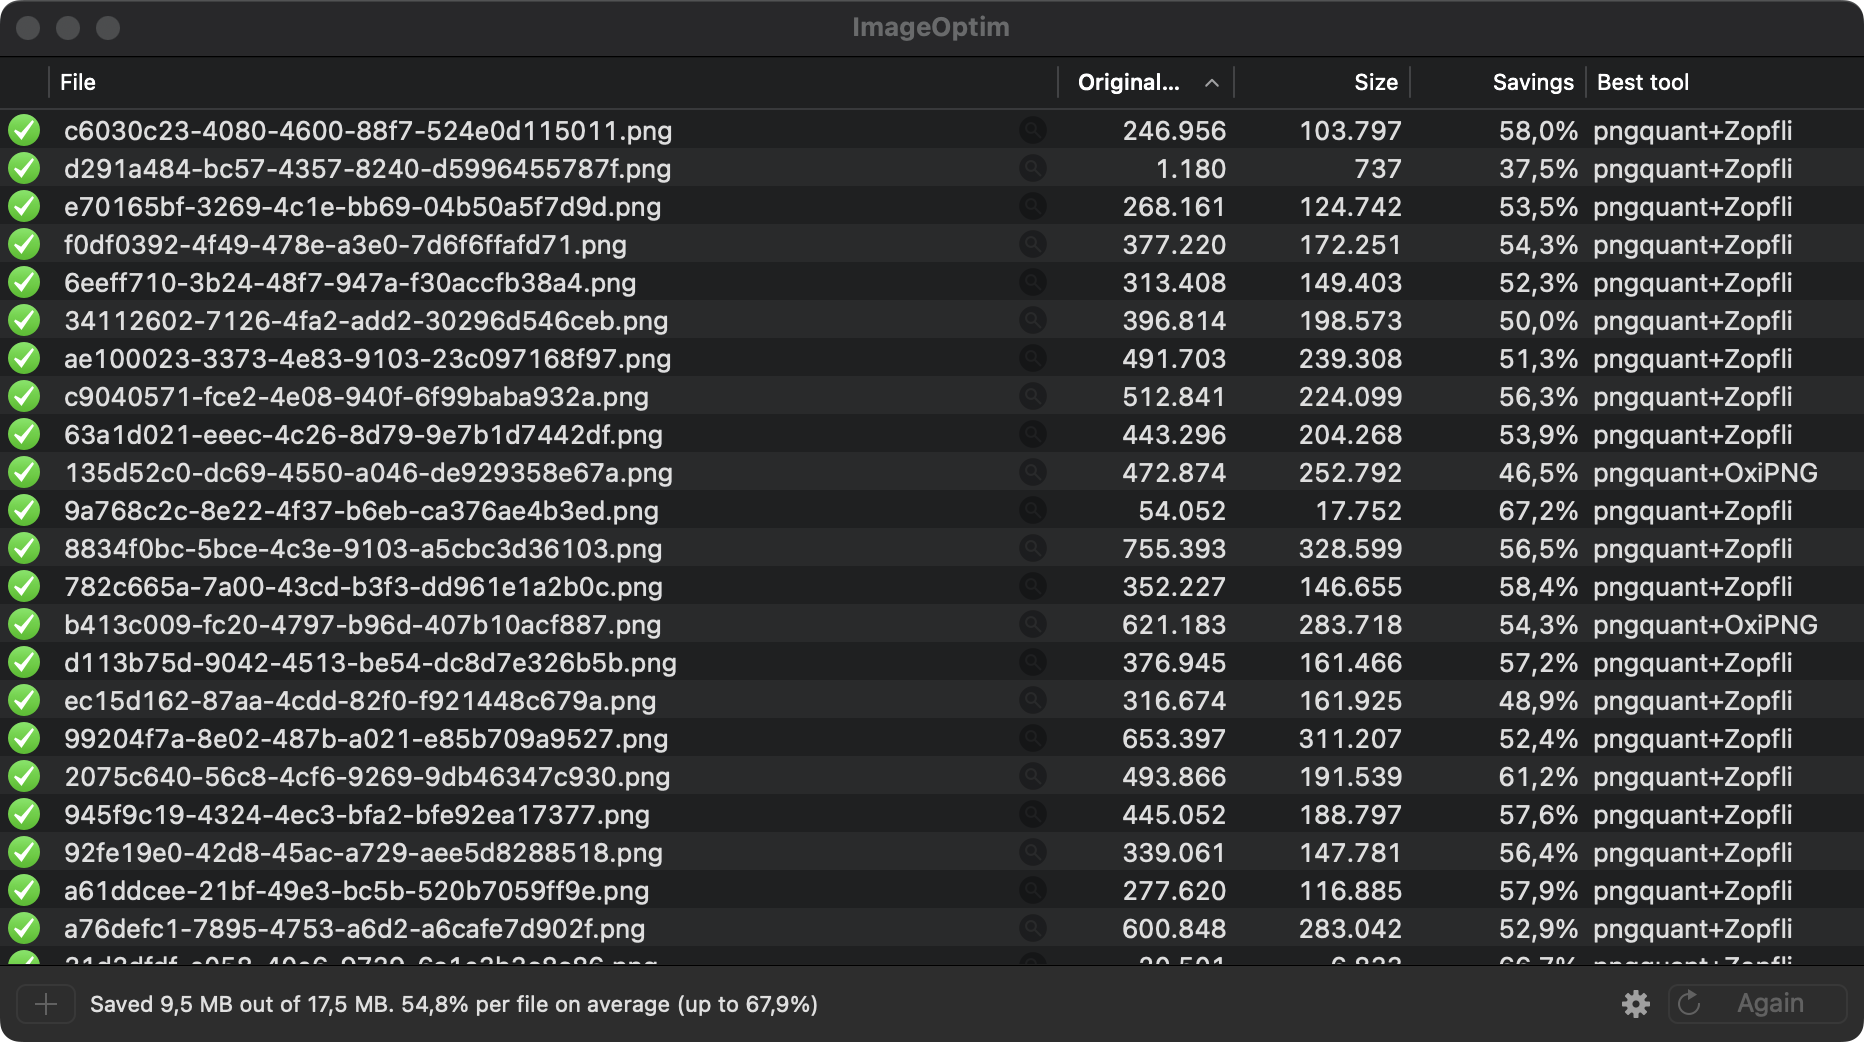Reveal 2075c640 file with its magnifier icon
This screenshot has width=1864, height=1042.
point(1032,776)
